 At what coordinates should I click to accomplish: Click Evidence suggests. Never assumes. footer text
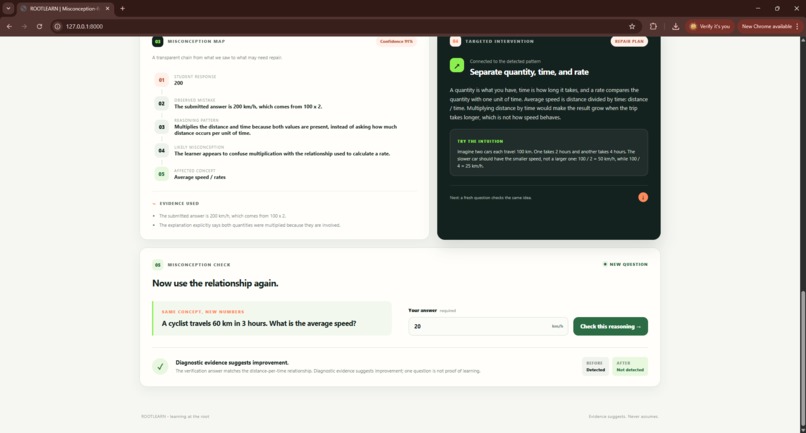point(623,417)
